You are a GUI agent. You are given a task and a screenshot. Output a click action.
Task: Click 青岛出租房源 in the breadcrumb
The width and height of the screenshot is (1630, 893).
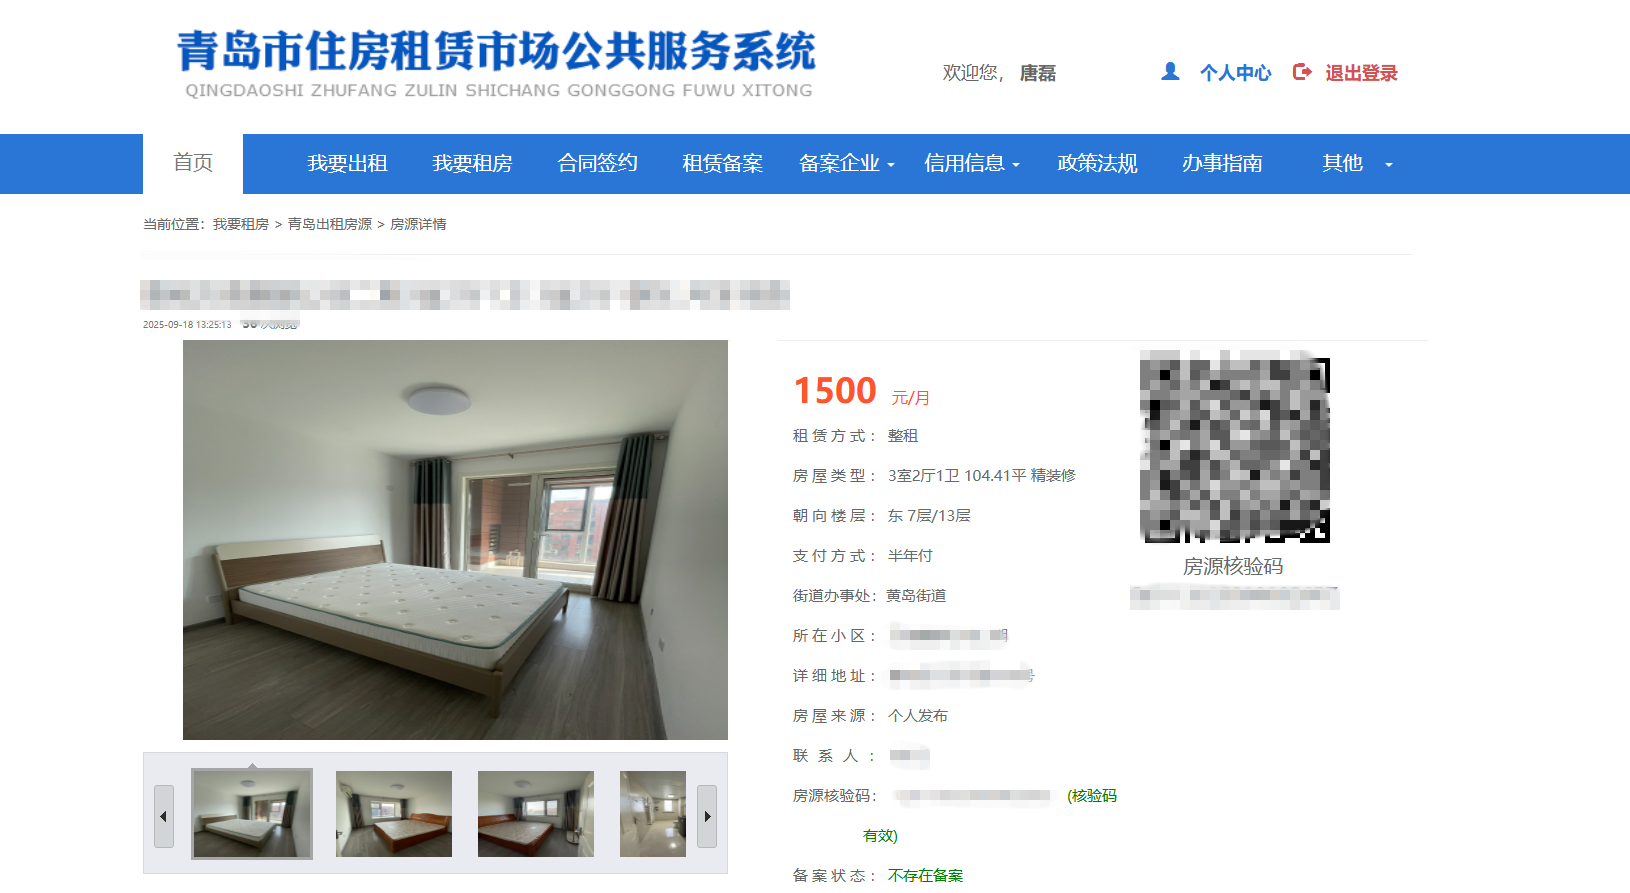[x=330, y=224]
